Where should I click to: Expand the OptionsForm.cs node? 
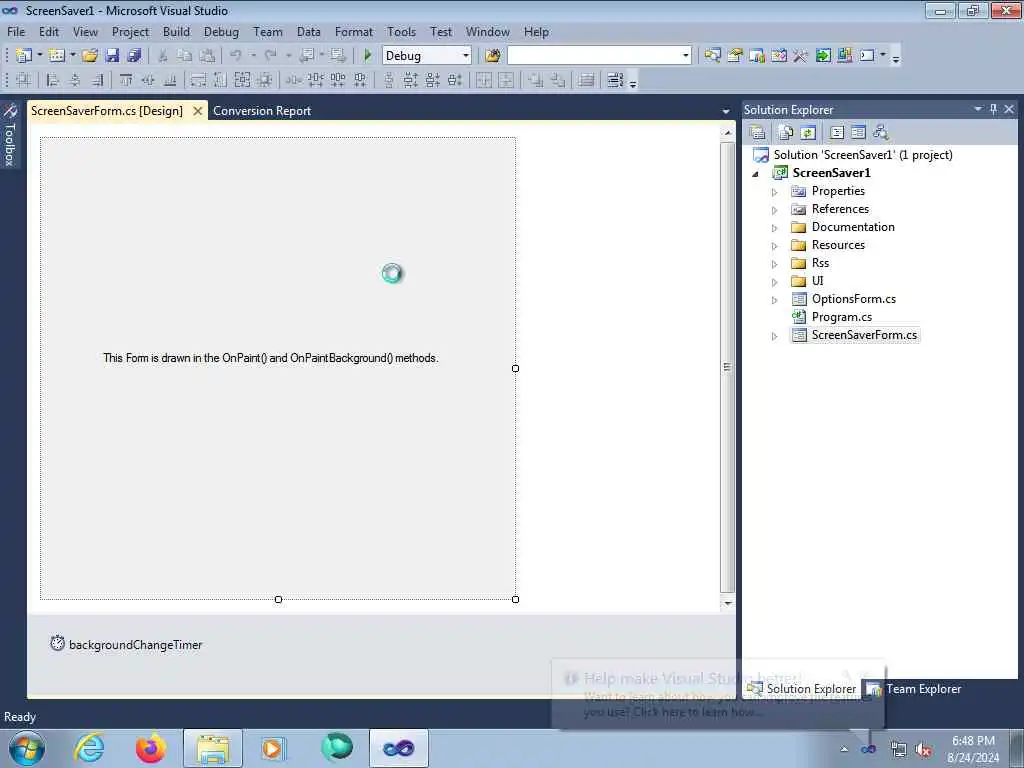pyautogui.click(x=775, y=300)
